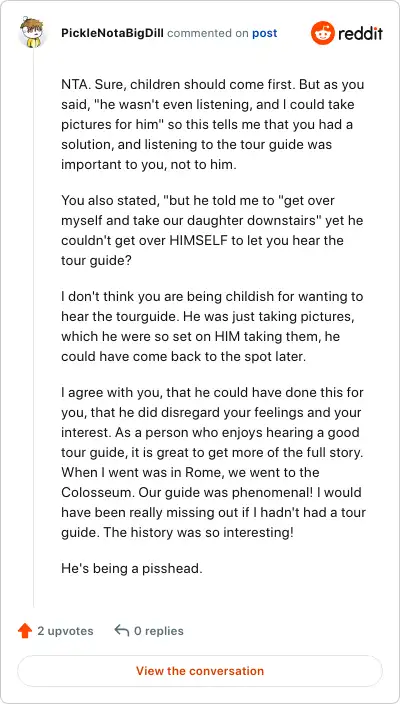Click the reply arrow icon
Viewport: 400px width, 704px height.
pos(122,630)
